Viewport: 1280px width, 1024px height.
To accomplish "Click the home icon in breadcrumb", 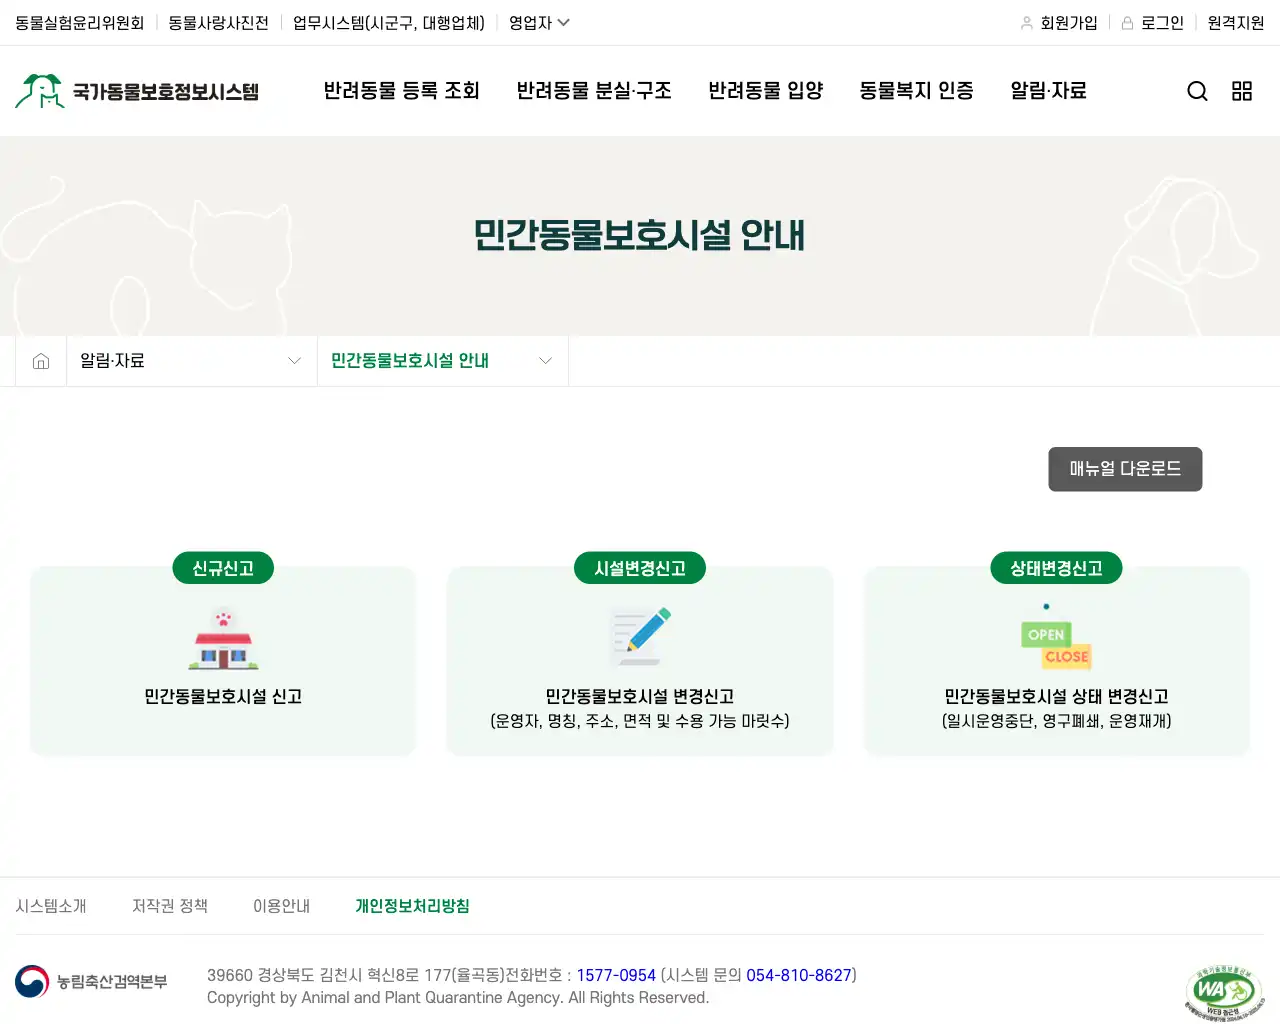I will coord(41,361).
